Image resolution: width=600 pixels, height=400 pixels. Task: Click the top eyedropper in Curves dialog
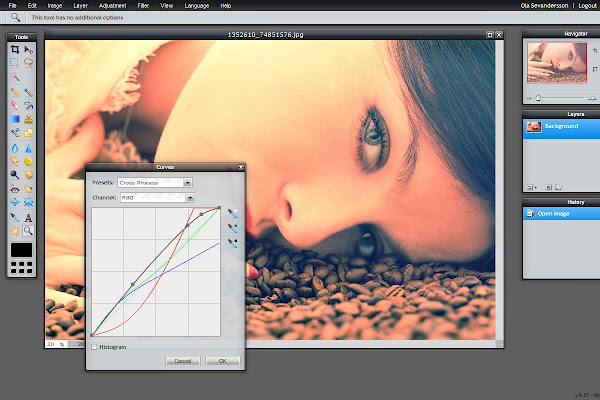232,213
